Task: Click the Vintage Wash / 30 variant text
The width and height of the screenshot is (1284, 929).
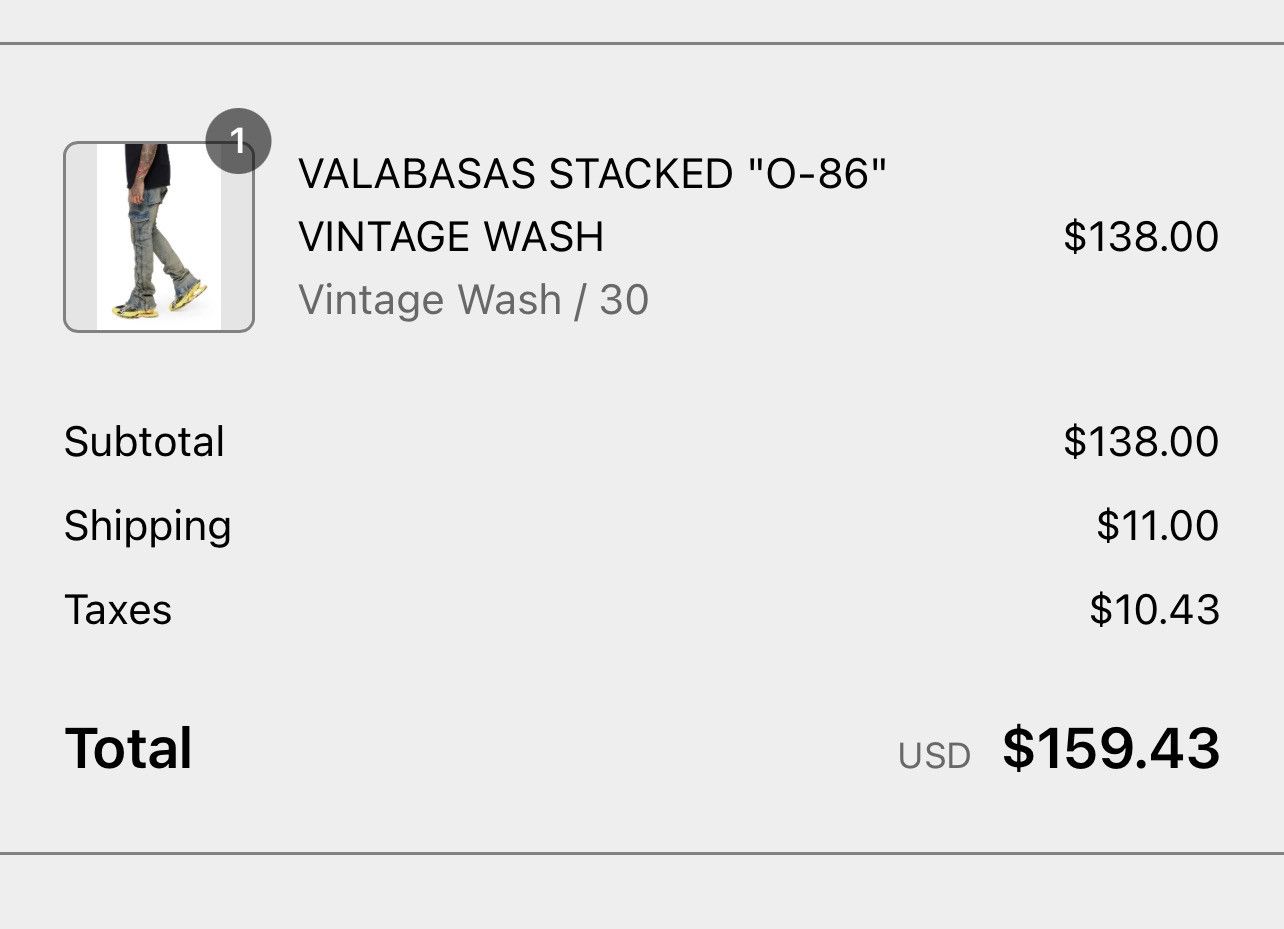Action: (x=472, y=299)
